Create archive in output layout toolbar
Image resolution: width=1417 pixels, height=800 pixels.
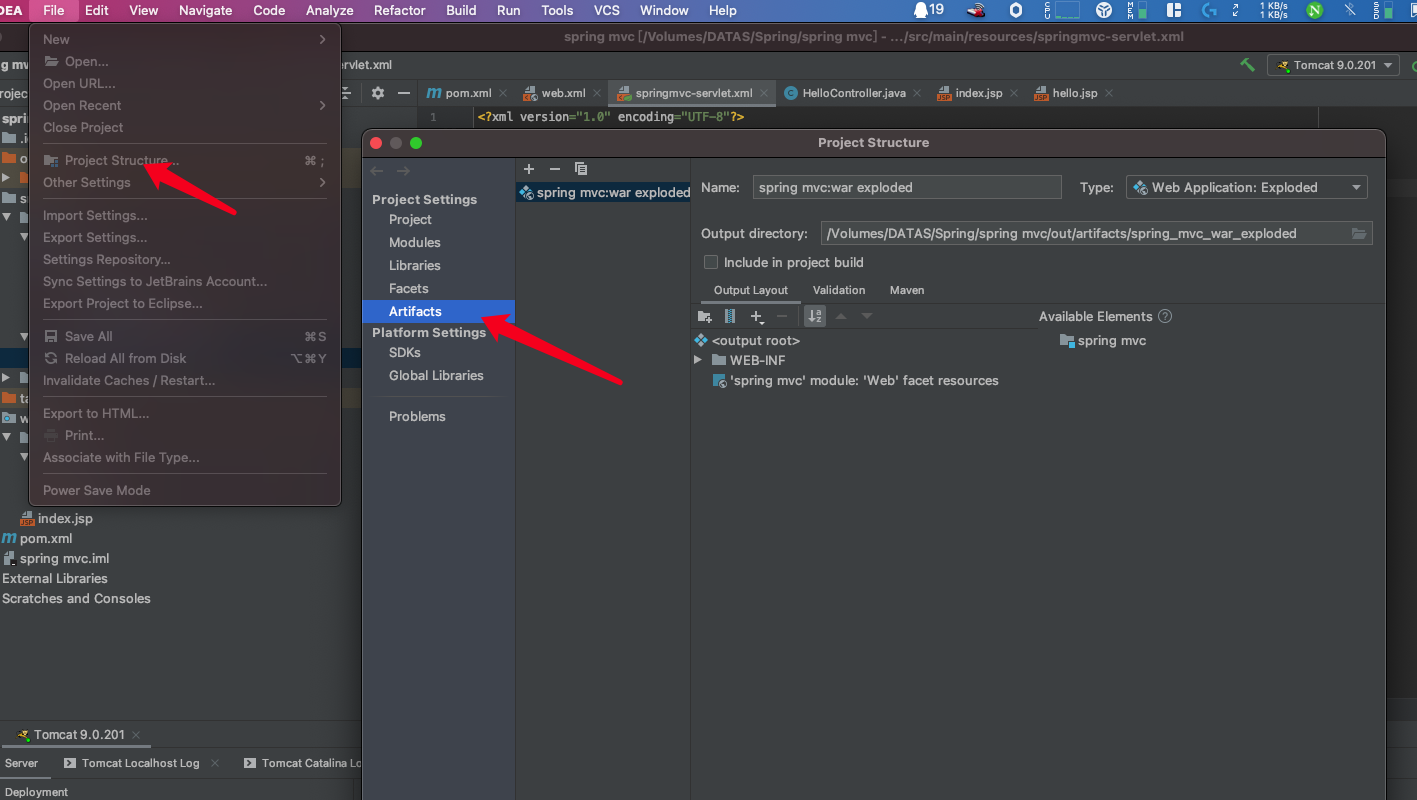(x=730, y=316)
